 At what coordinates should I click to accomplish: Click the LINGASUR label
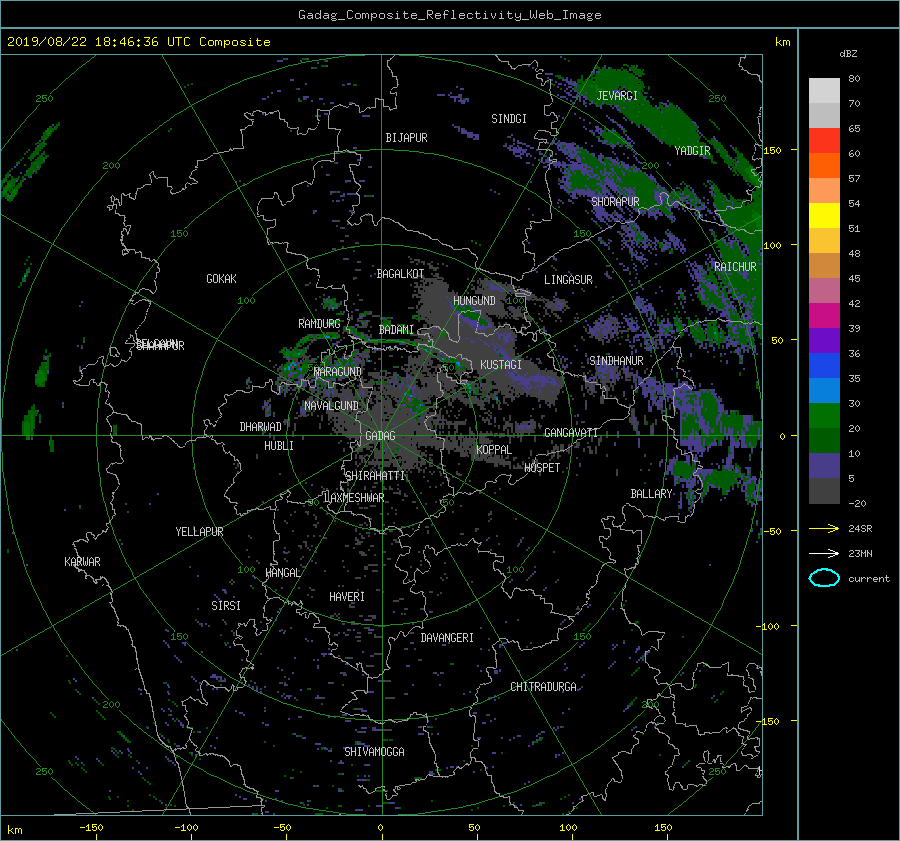pyautogui.click(x=568, y=280)
